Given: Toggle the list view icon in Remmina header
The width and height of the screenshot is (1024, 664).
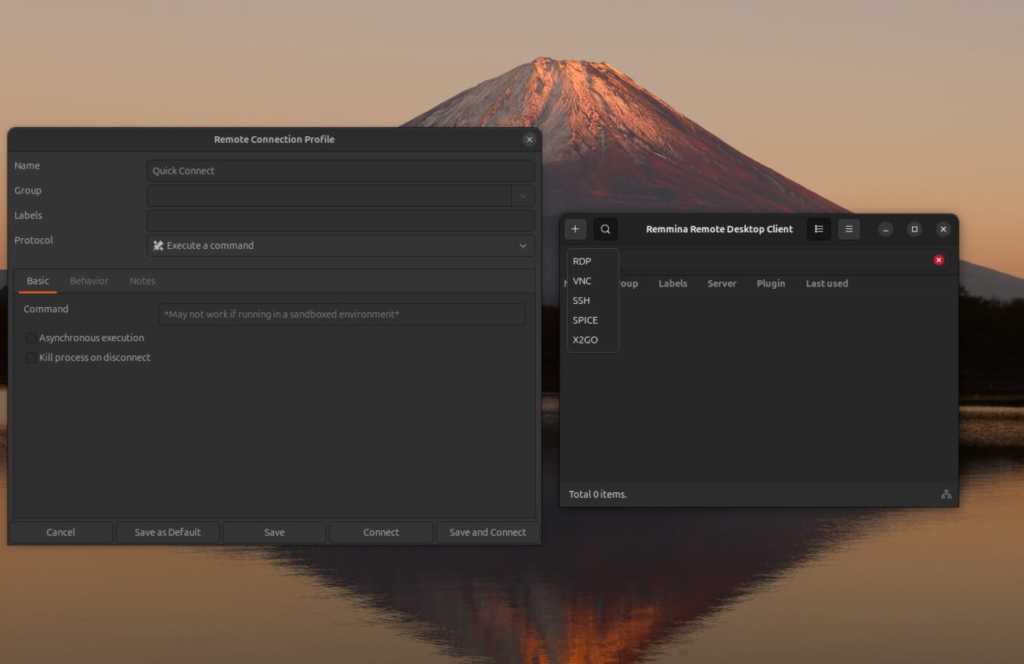Looking at the screenshot, I should click(x=819, y=229).
